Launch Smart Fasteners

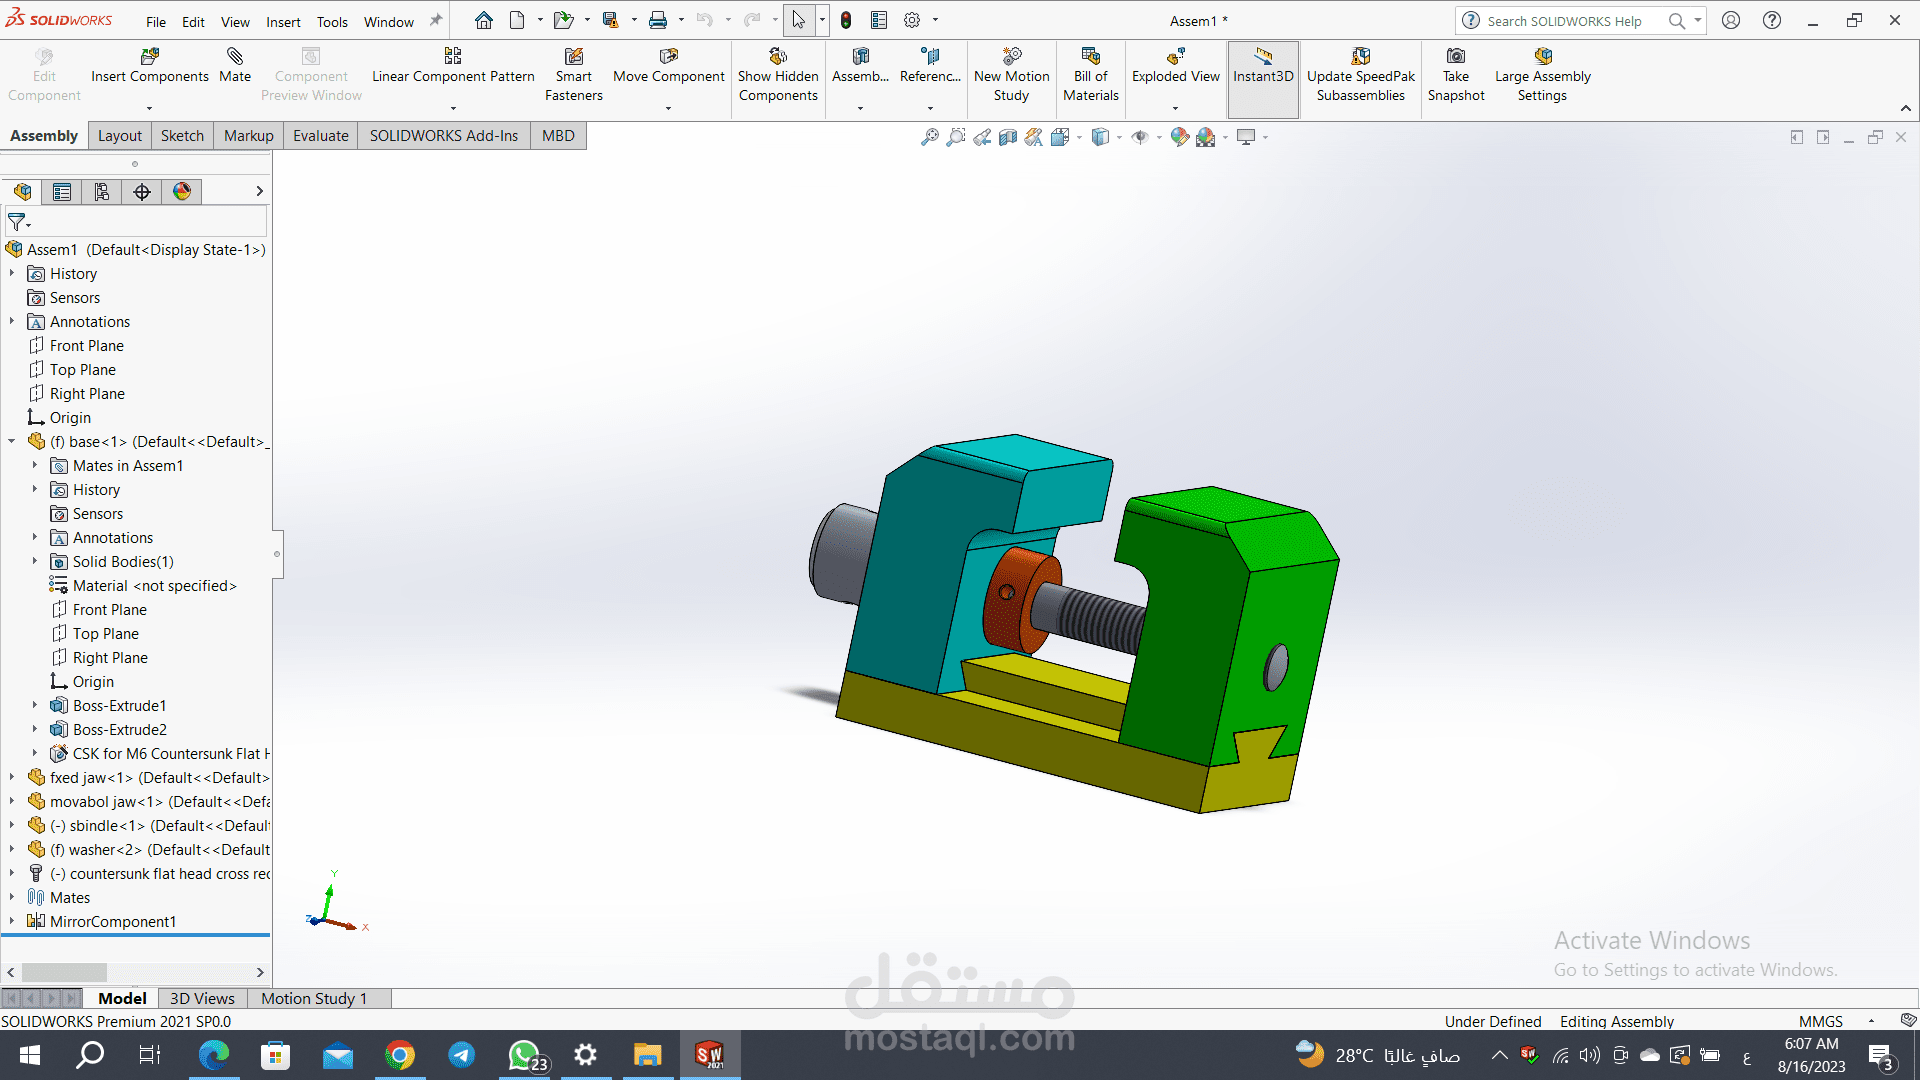[574, 75]
